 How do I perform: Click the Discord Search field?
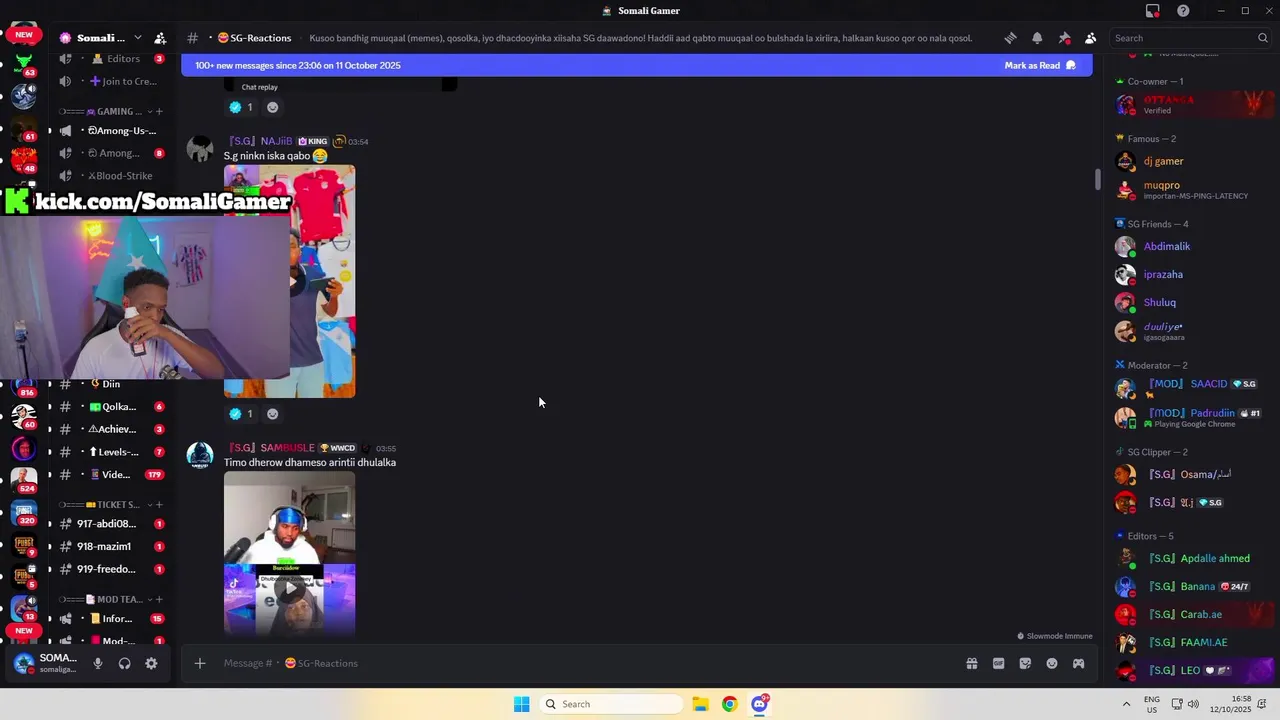click(1191, 38)
